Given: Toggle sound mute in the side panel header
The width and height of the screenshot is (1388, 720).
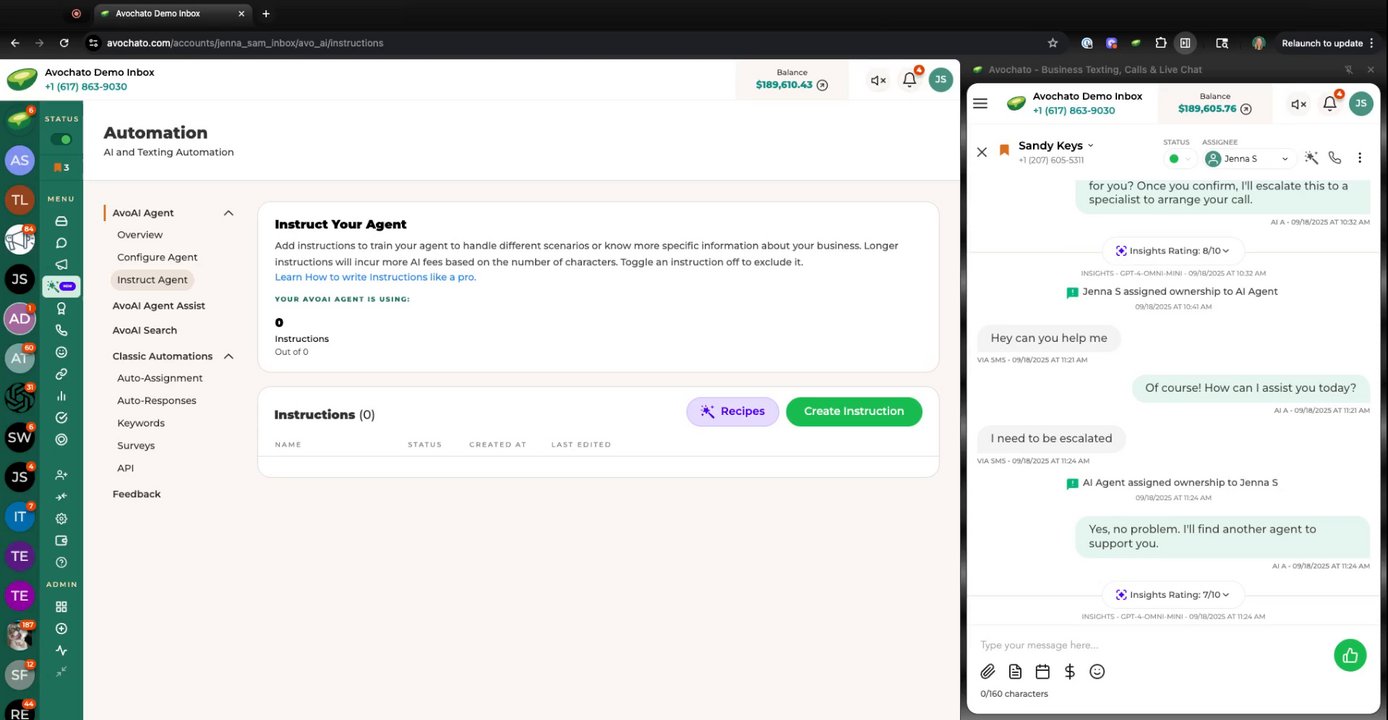Looking at the screenshot, I should pos(1298,104).
